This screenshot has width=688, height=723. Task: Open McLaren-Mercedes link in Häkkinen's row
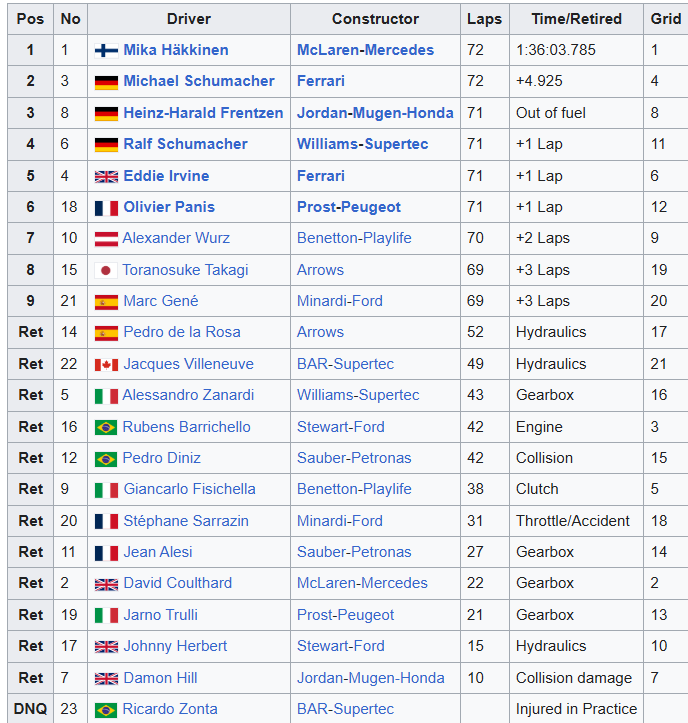tap(365, 50)
